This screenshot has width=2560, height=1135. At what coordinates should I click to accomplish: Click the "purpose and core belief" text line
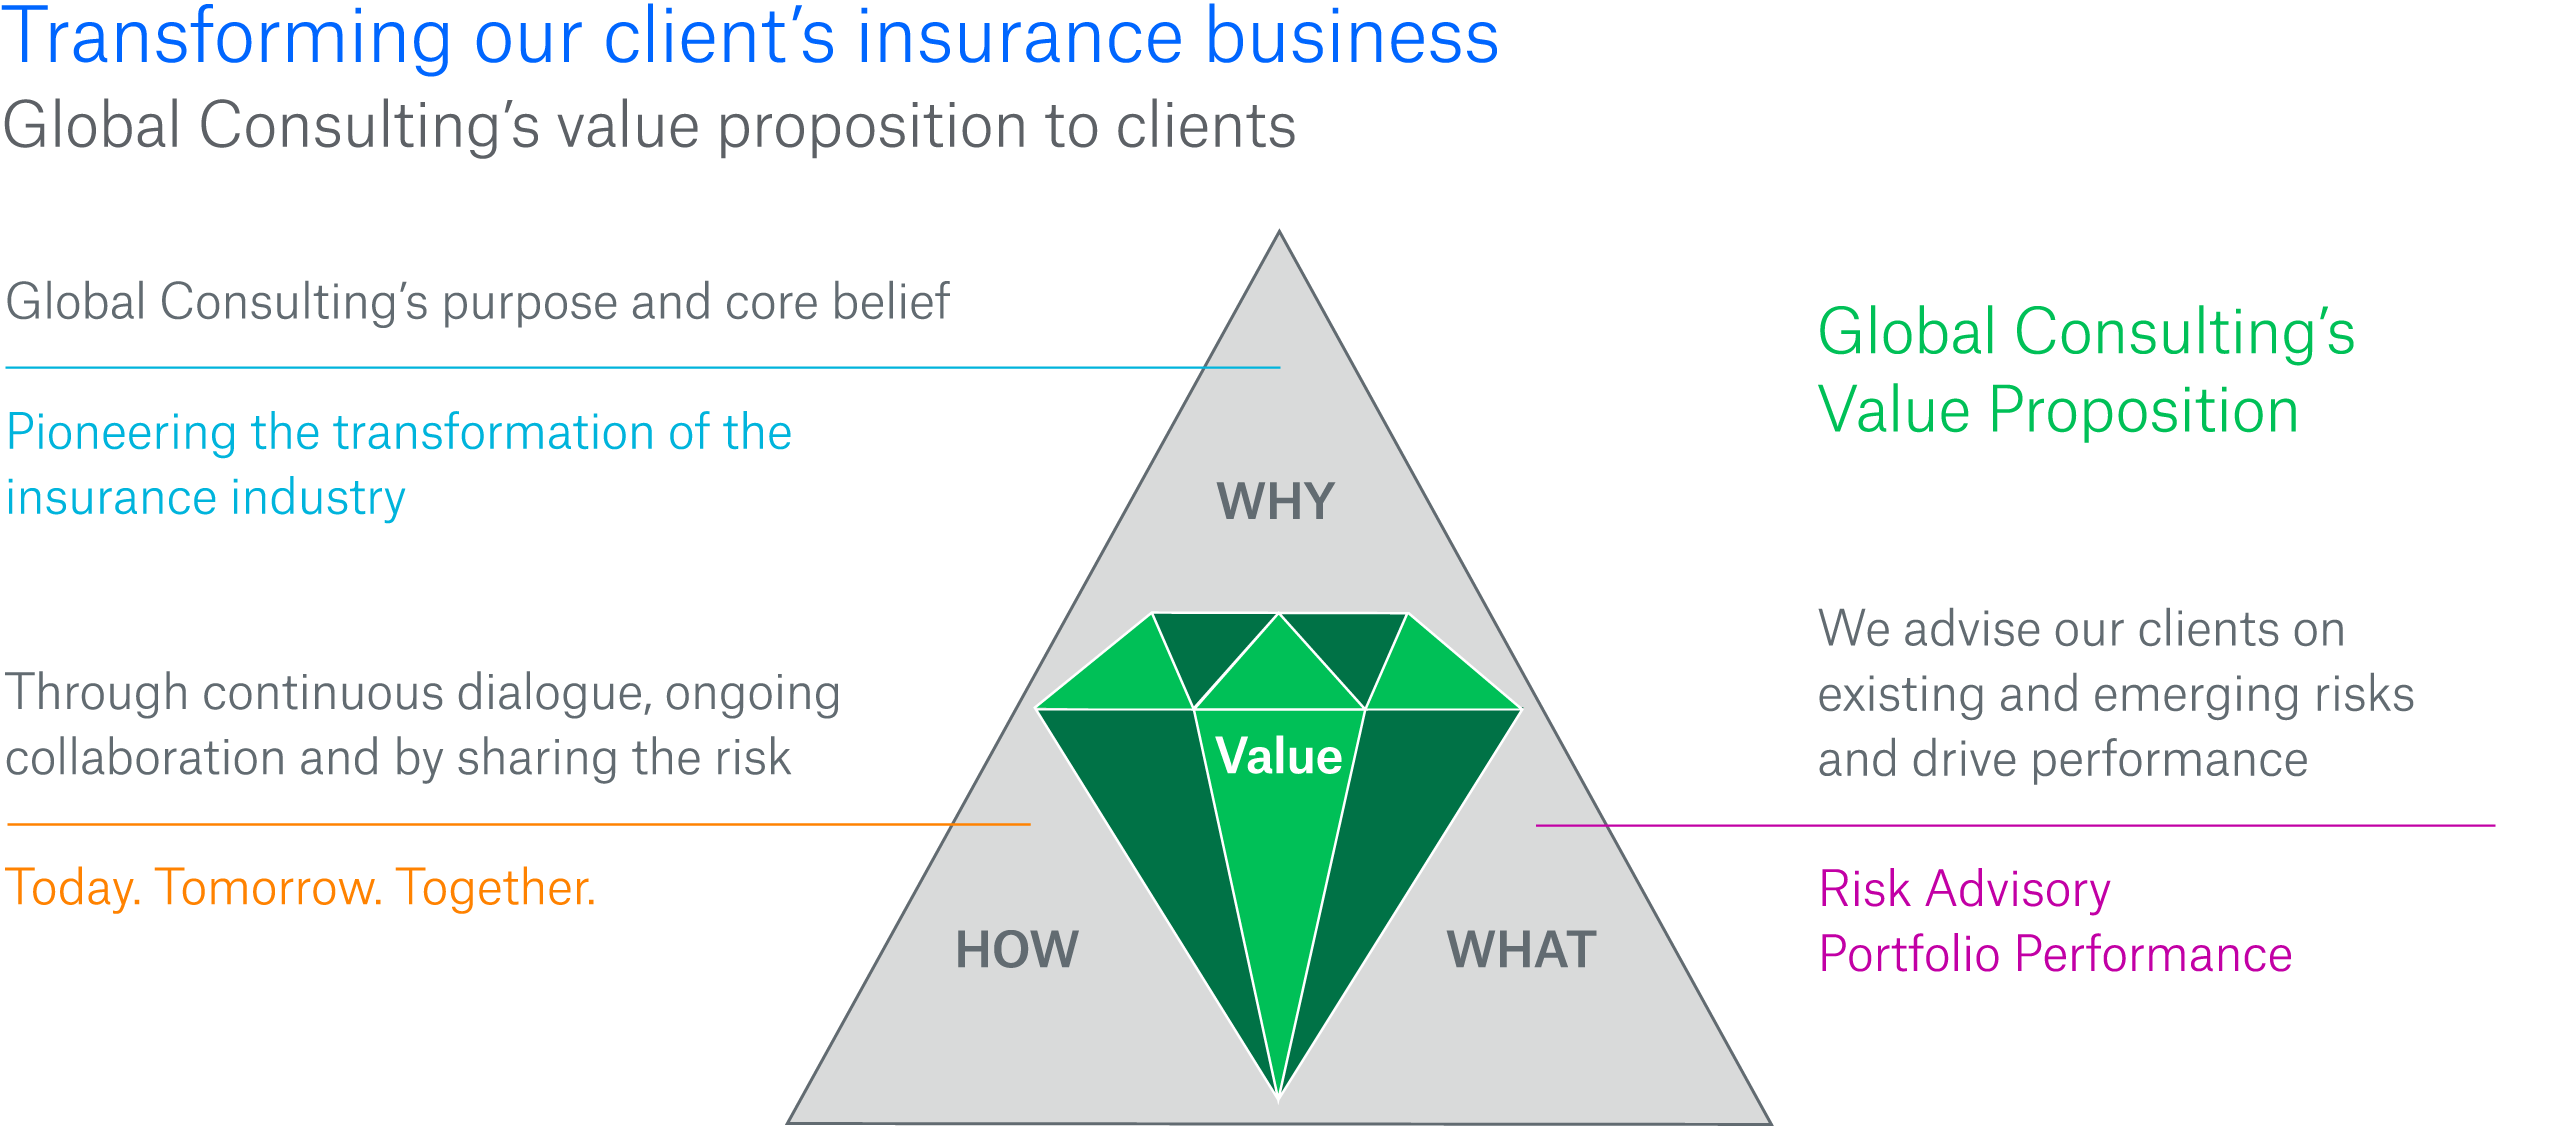(477, 302)
